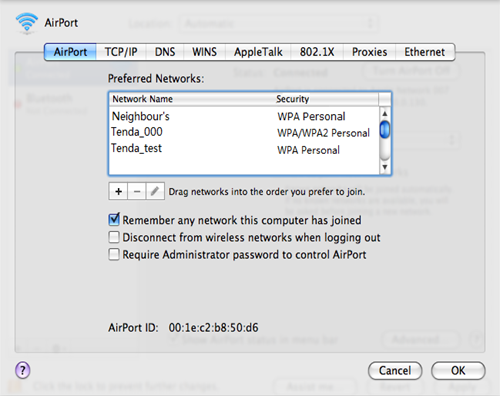
Task: Click scroll up arrow in network list
Action: 385,114
